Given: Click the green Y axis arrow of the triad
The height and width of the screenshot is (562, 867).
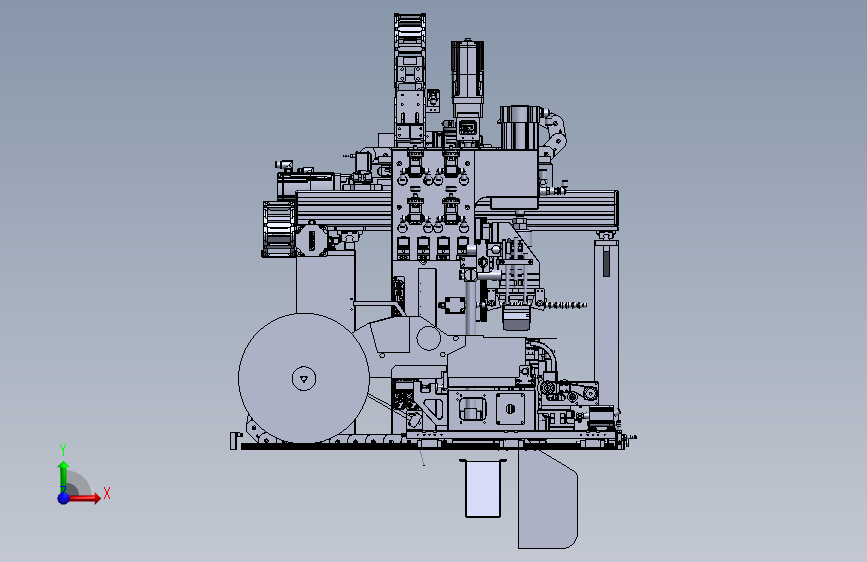Looking at the screenshot, I should 64,476.
